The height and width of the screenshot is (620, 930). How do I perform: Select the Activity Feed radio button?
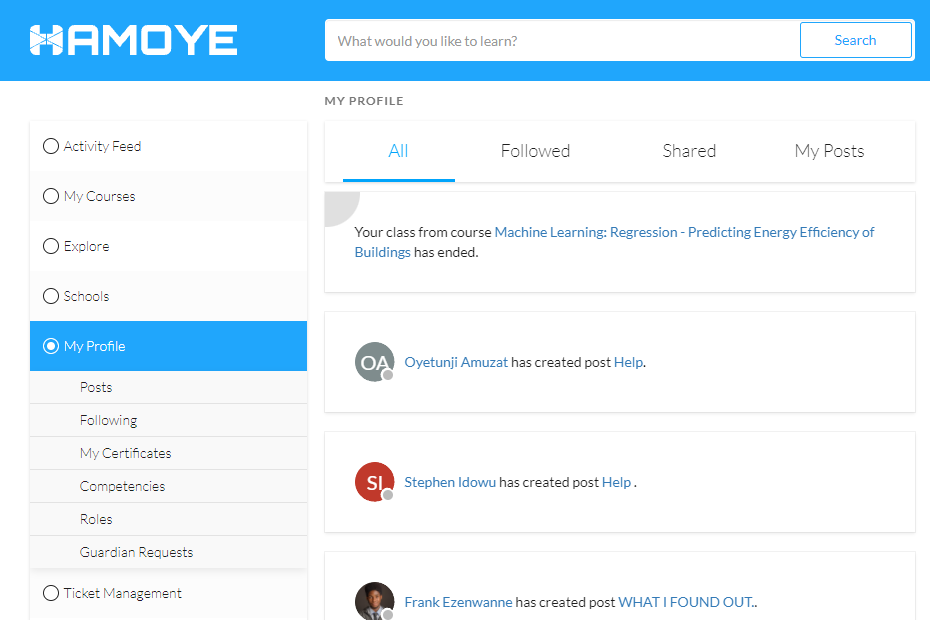[x=51, y=146]
